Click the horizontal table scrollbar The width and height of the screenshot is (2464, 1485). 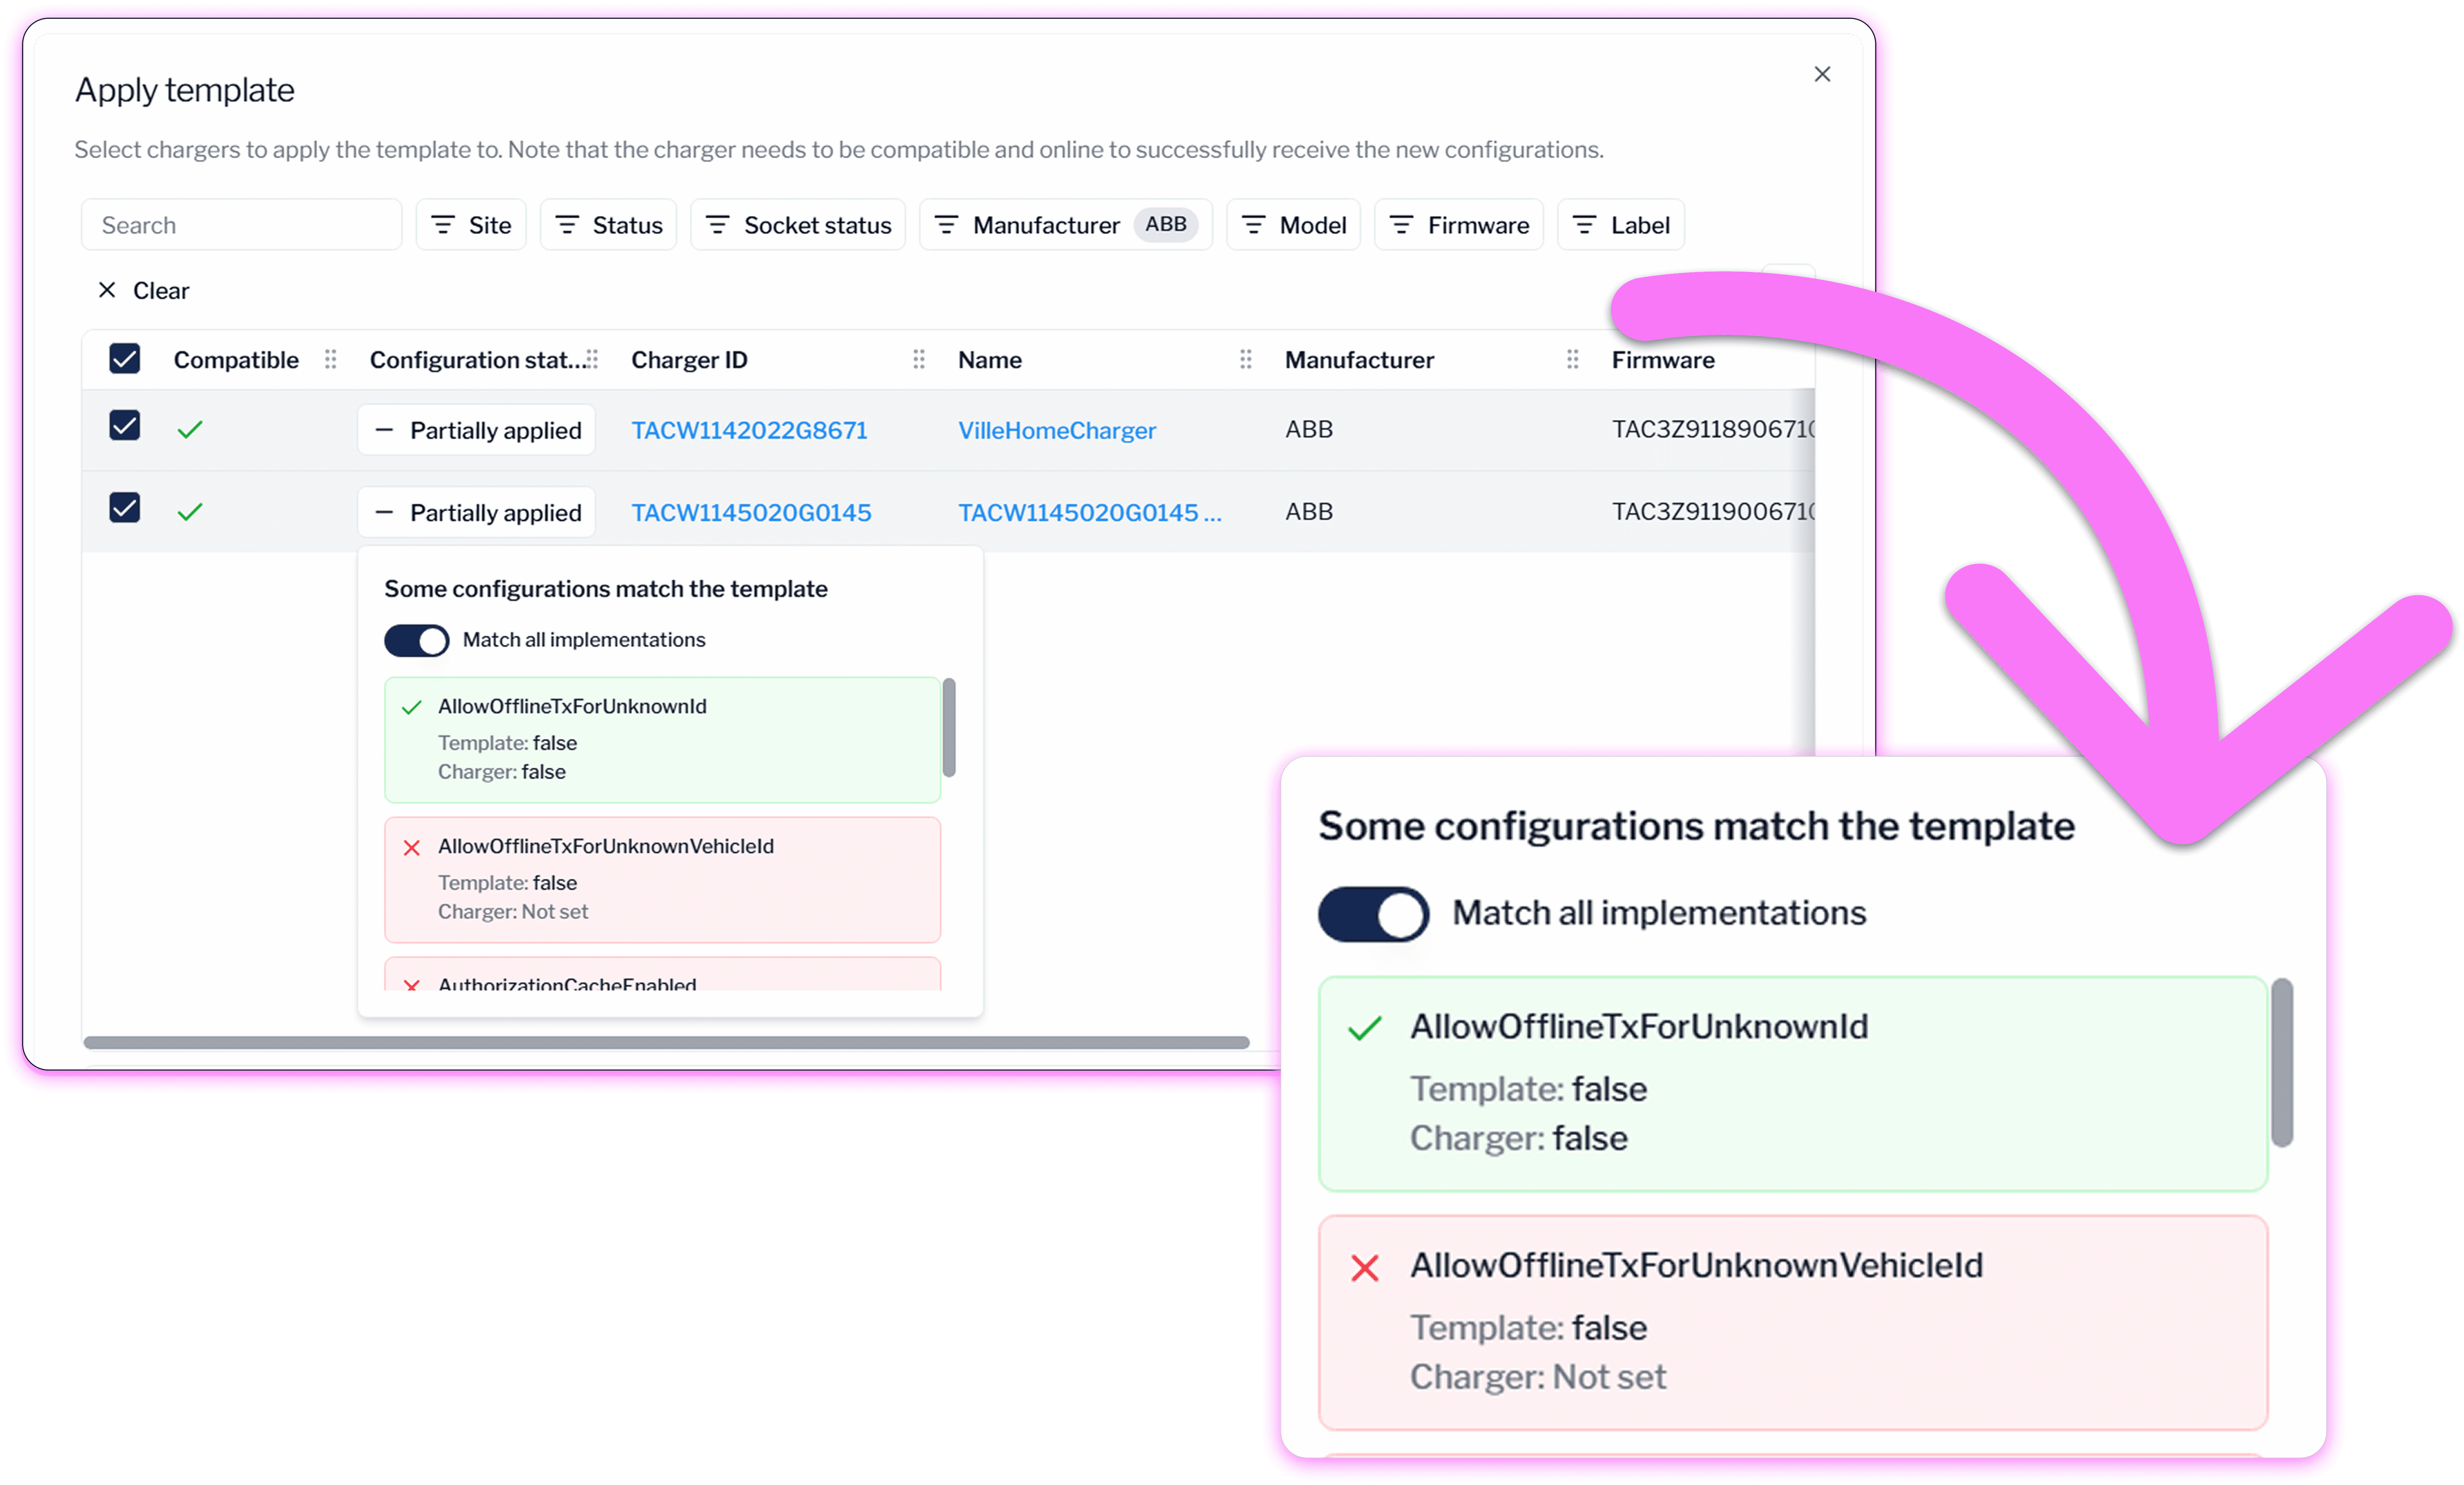coord(666,1042)
